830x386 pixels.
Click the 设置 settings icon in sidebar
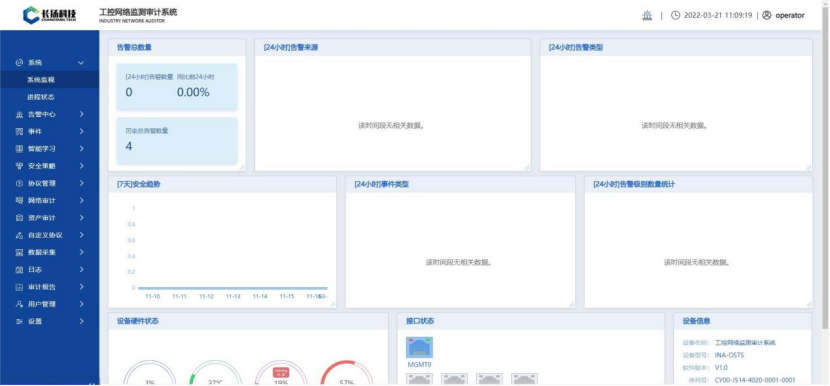(x=20, y=321)
